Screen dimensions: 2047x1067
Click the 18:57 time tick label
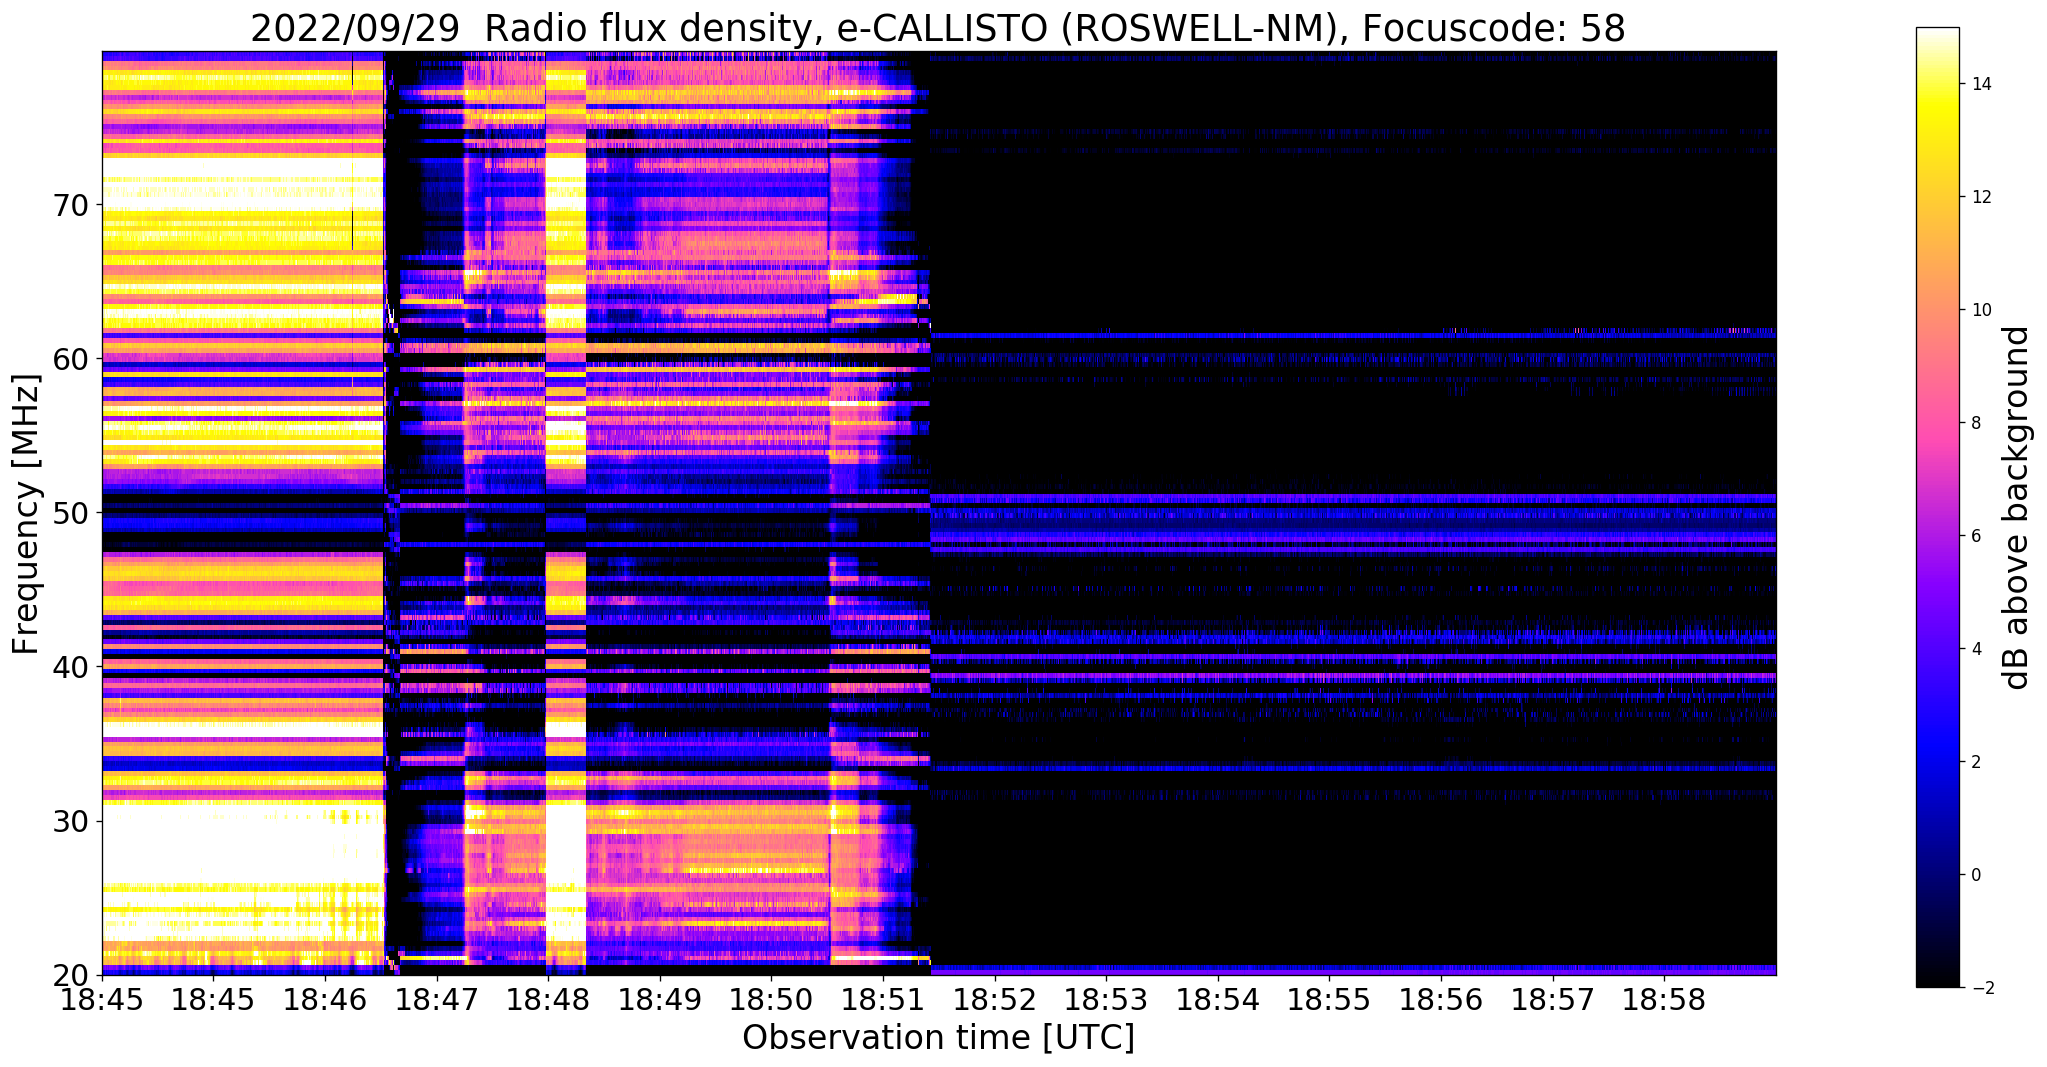(1553, 1001)
